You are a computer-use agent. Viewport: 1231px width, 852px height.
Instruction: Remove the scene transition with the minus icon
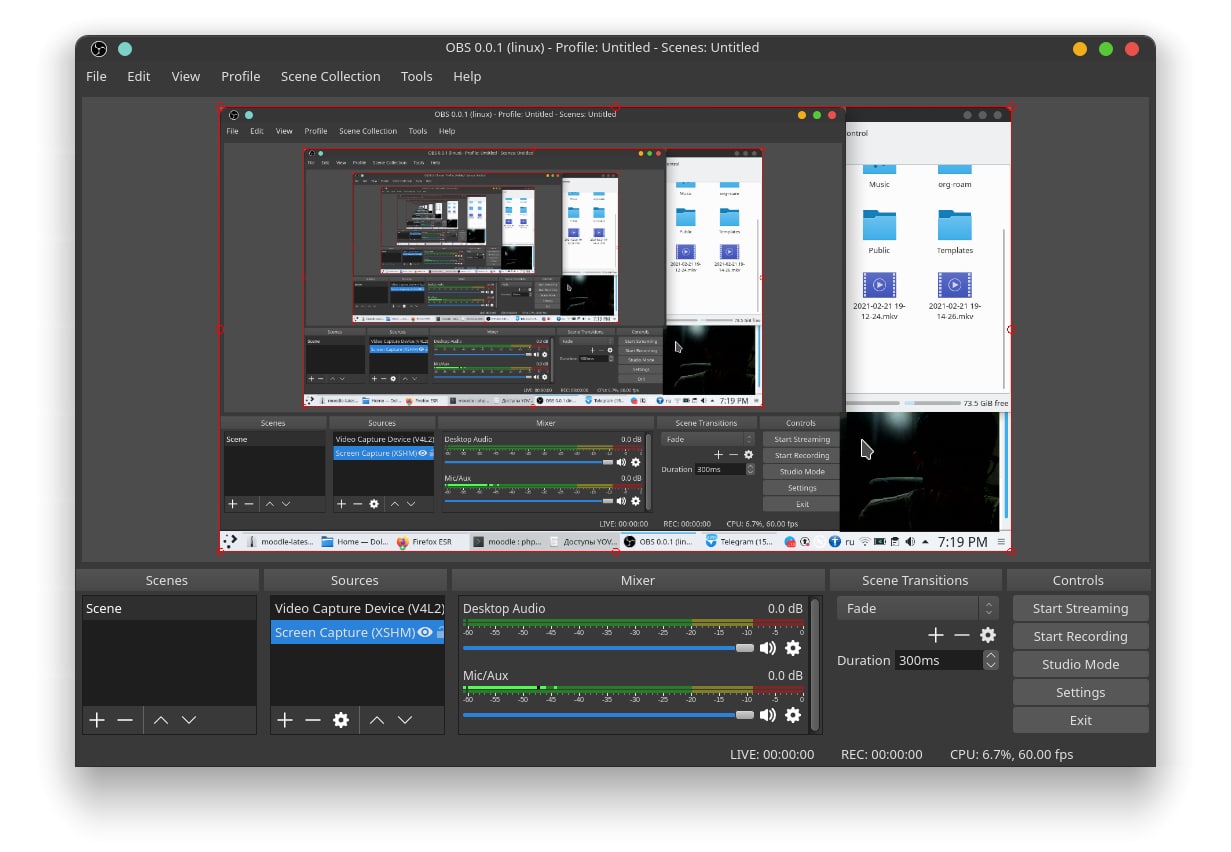point(962,635)
